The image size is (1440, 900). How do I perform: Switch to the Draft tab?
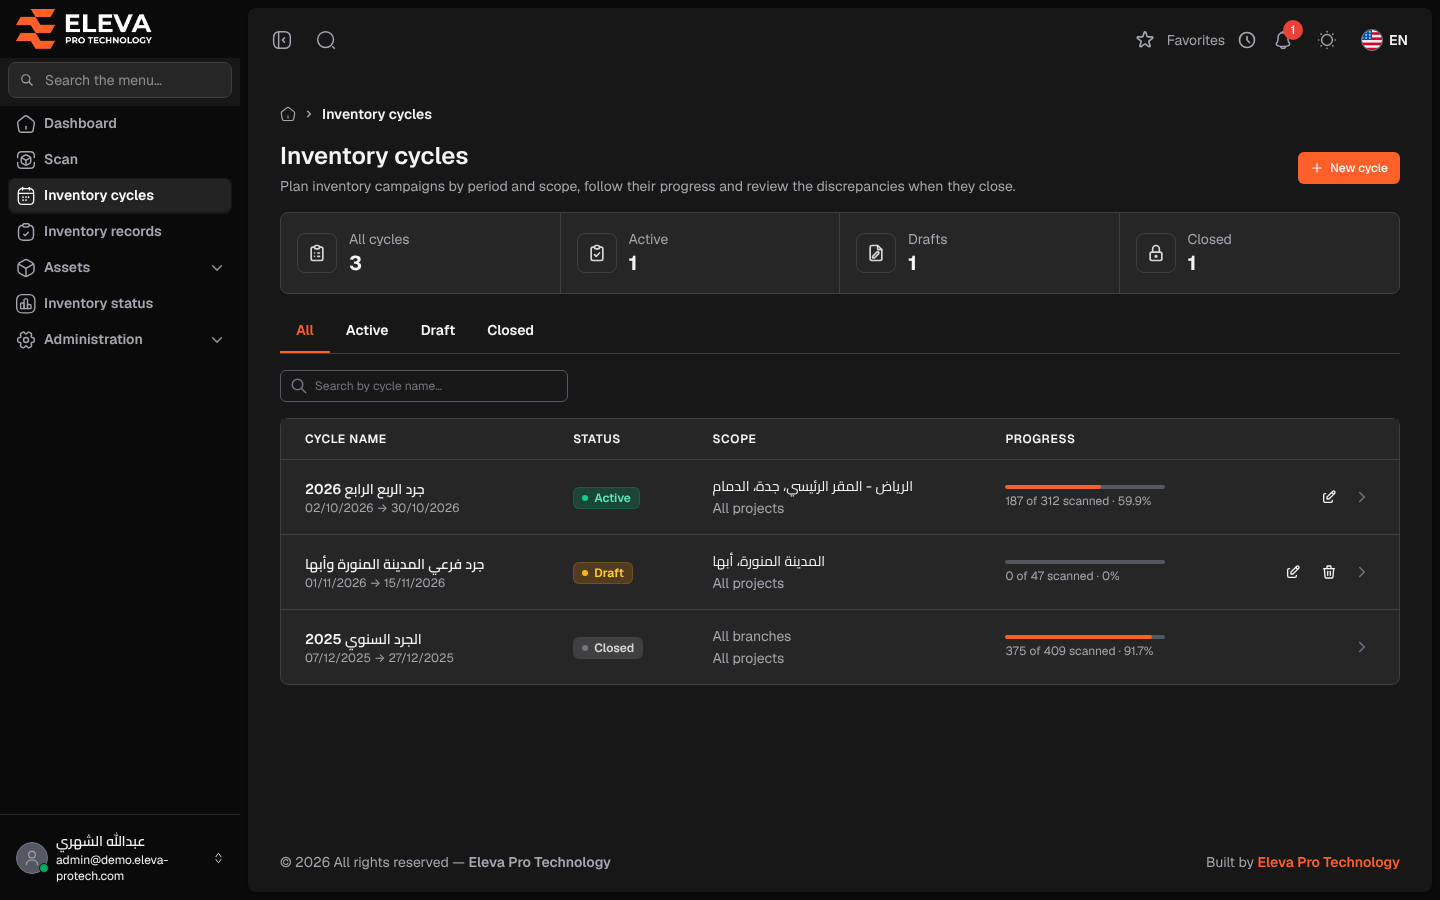pos(438,330)
